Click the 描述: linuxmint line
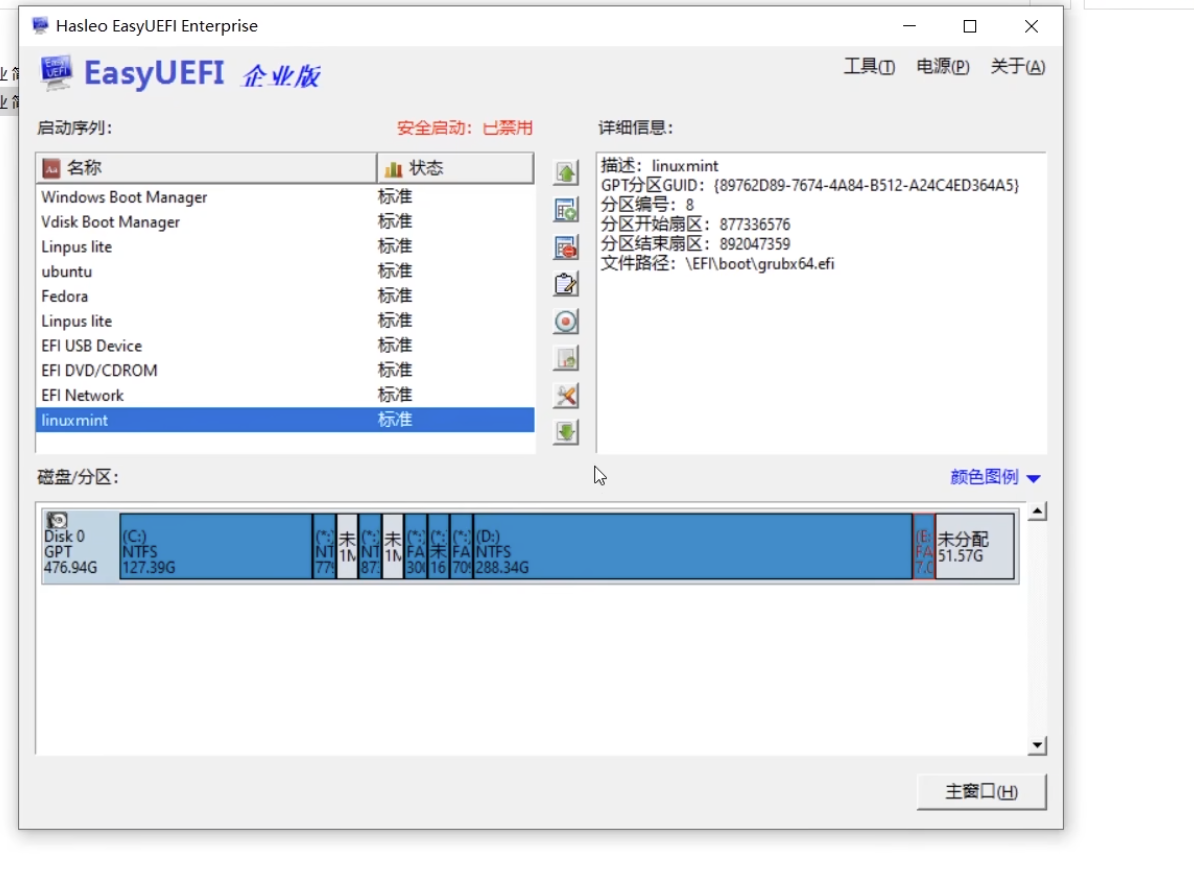Screen dimensions: 1194x882 pos(659,166)
